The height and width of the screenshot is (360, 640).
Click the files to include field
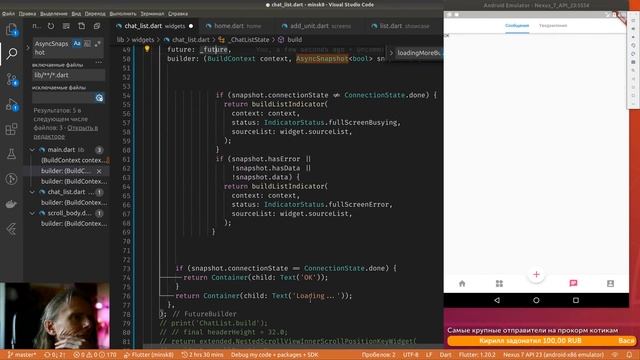pos(68,75)
